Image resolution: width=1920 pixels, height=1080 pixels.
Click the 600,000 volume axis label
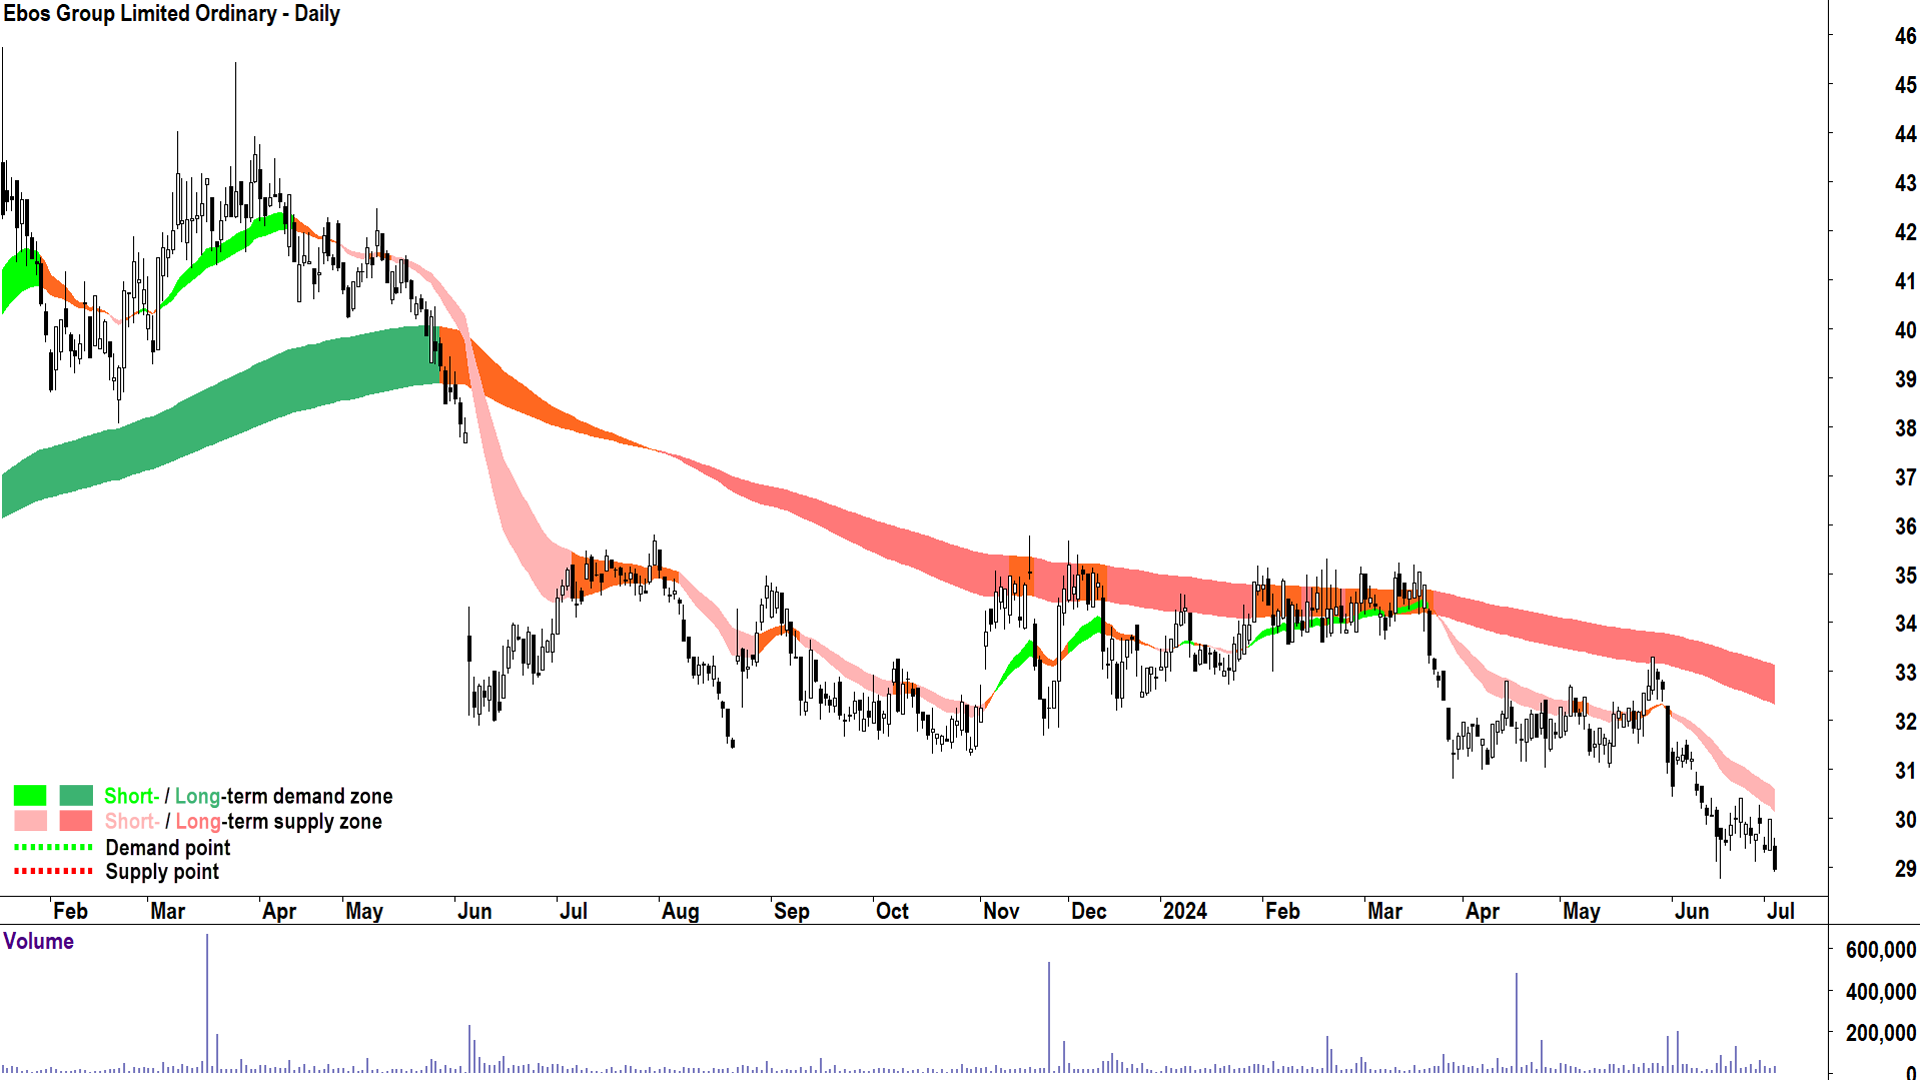(1880, 950)
